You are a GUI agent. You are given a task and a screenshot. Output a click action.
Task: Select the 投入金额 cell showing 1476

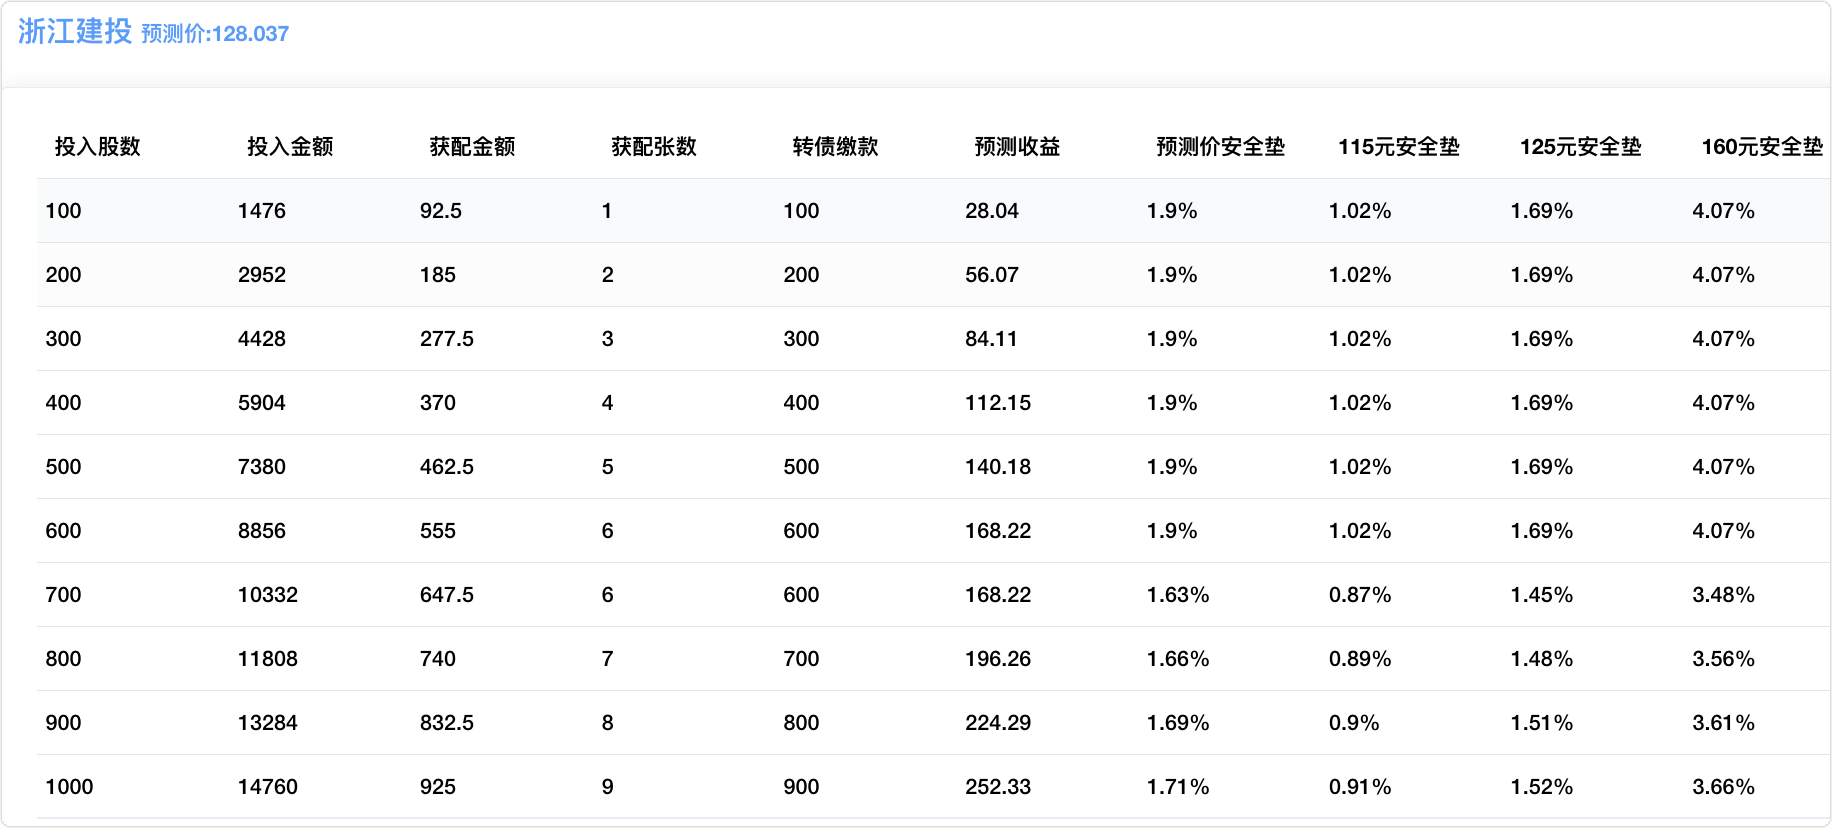click(x=262, y=211)
